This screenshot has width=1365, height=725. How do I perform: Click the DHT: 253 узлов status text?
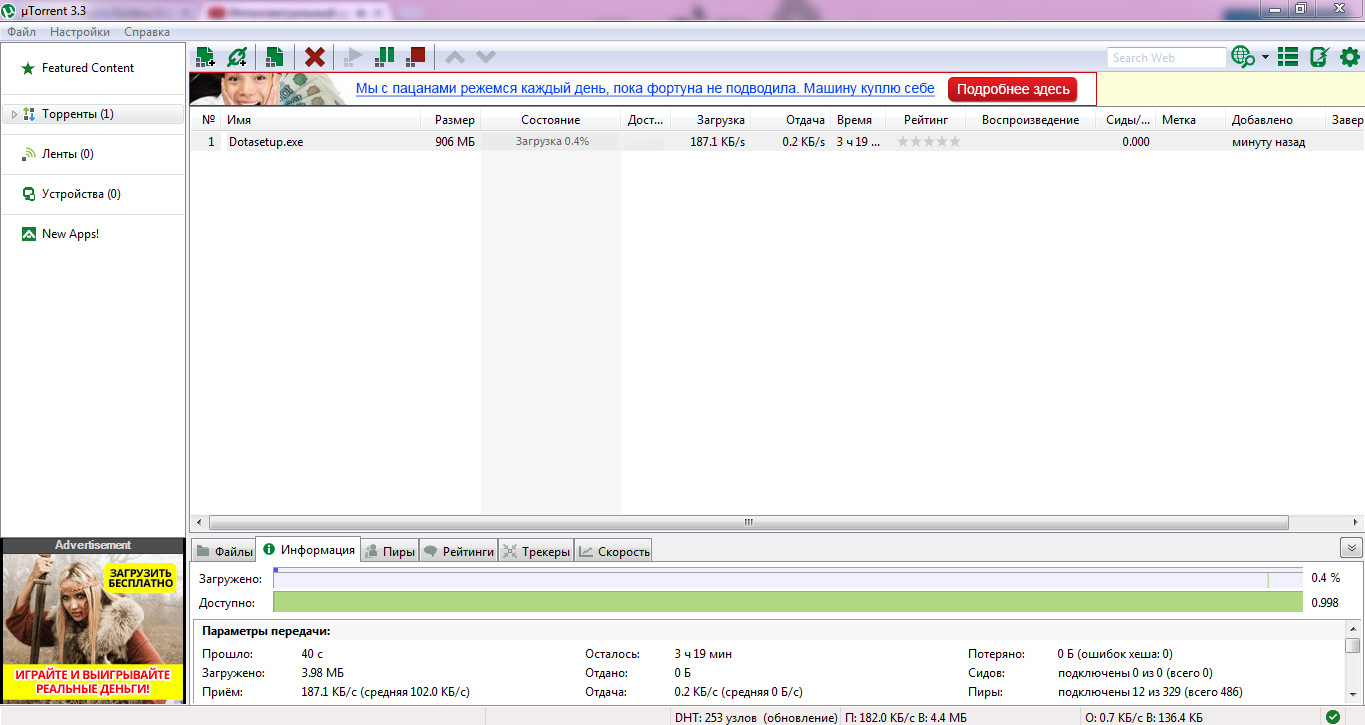click(756, 718)
